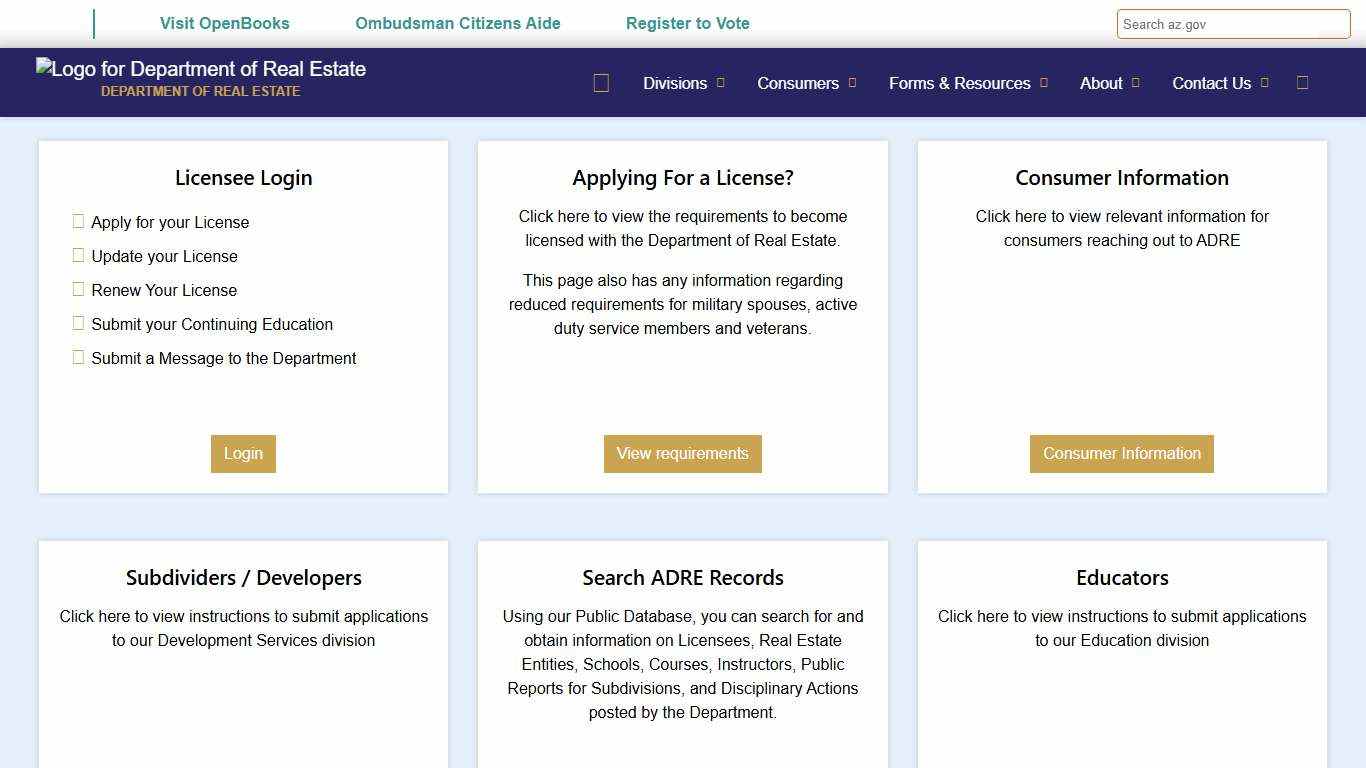The height and width of the screenshot is (768, 1366).
Task: Expand the Forms & Resources dropdown arrow
Action: [1043, 83]
